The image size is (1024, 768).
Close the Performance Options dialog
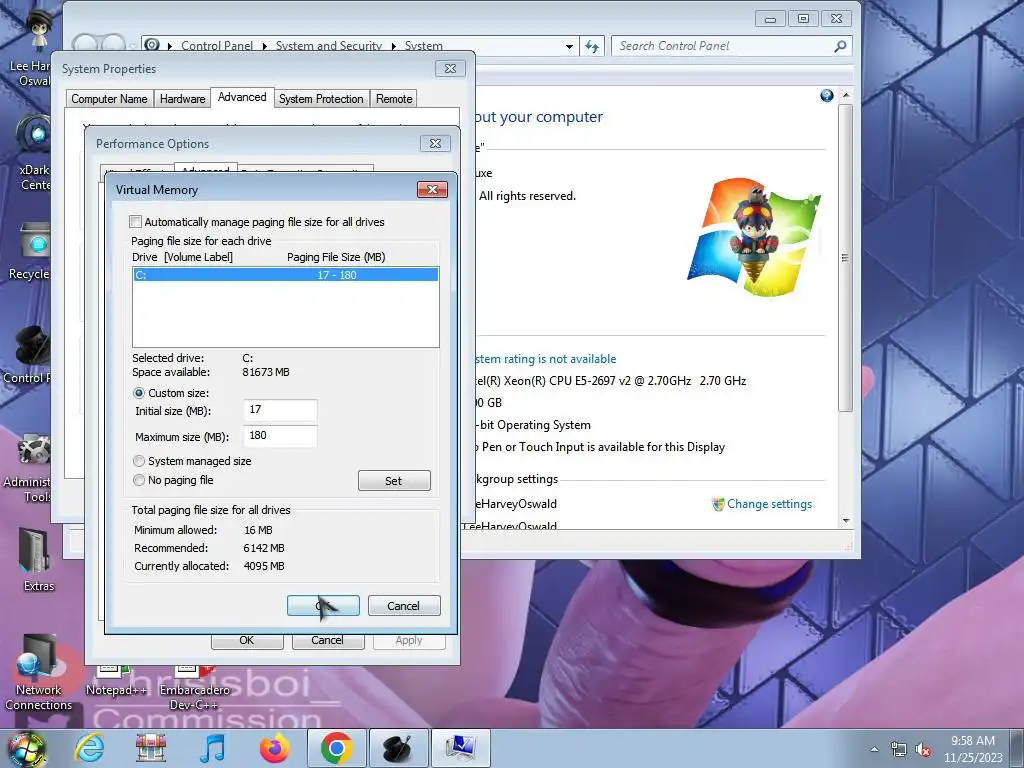[x=436, y=143]
